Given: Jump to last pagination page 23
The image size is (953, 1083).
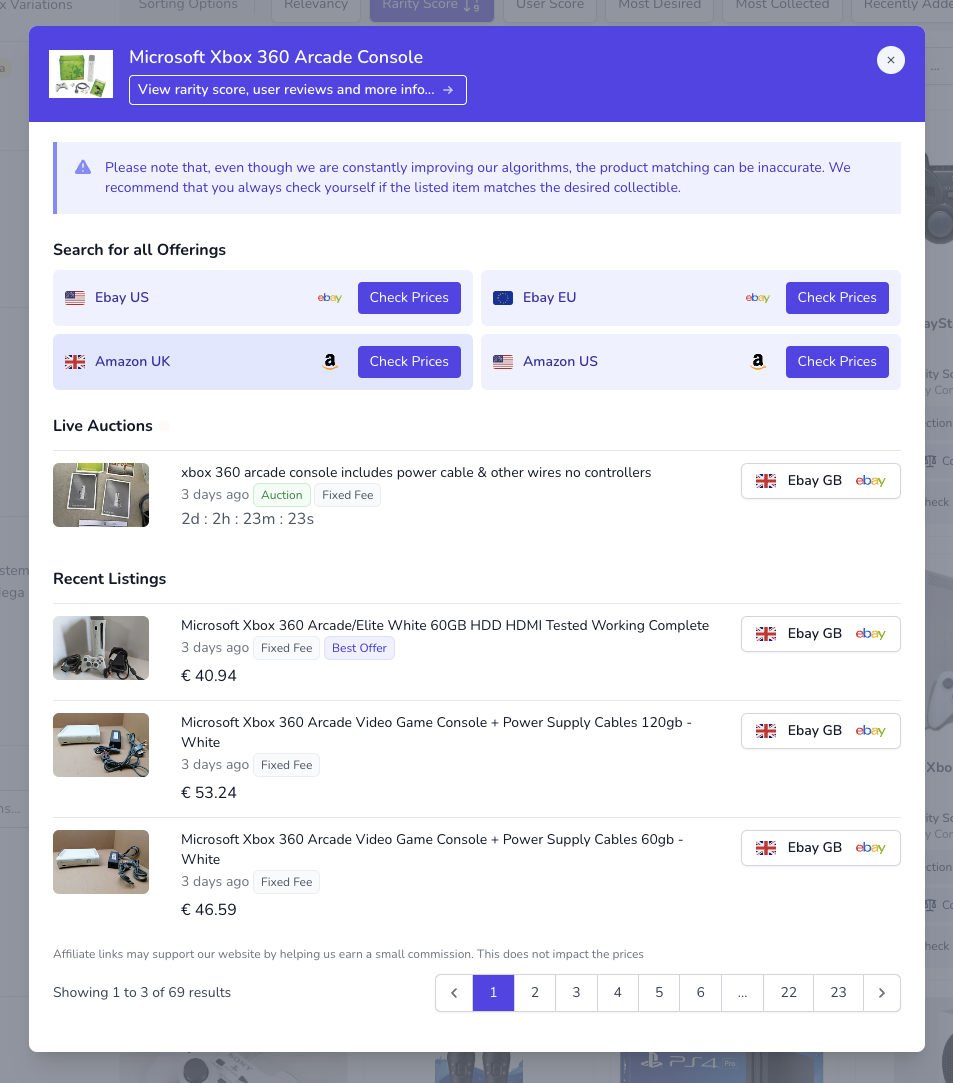Looking at the screenshot, I should point(838,993).
